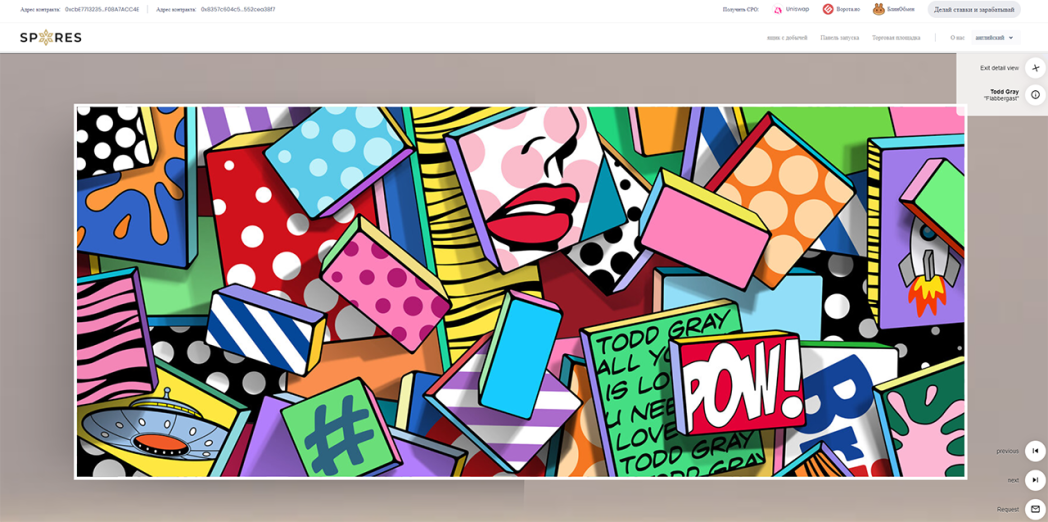The image size is (1048, 522).
Task: Click the 'previous' label text
Action: click(1007, 451)
